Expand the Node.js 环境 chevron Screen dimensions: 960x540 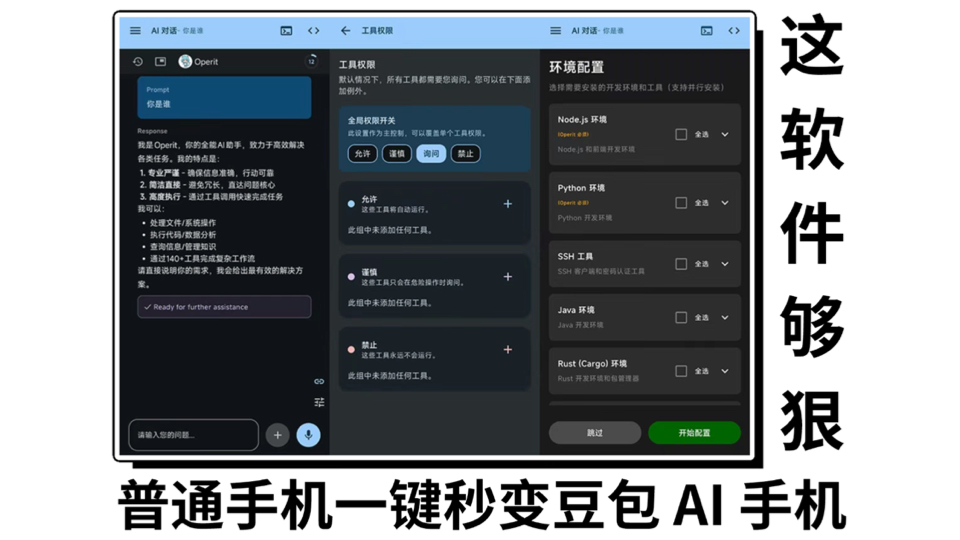pos(725,134)
